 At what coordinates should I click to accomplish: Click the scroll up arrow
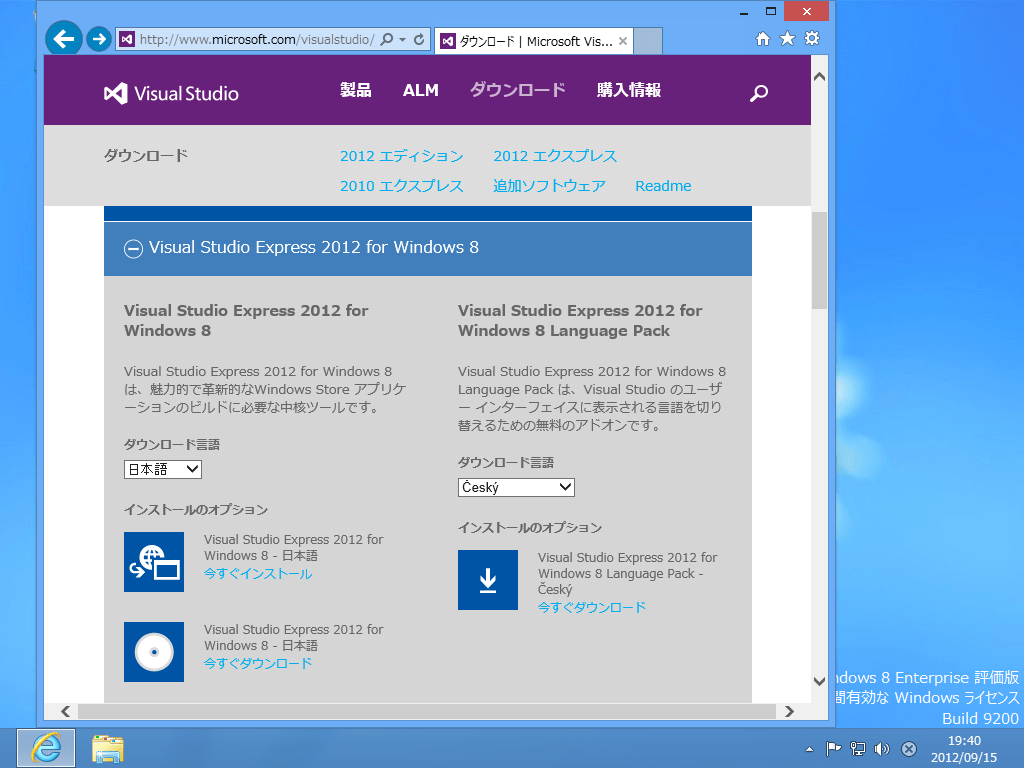point(819,76)
